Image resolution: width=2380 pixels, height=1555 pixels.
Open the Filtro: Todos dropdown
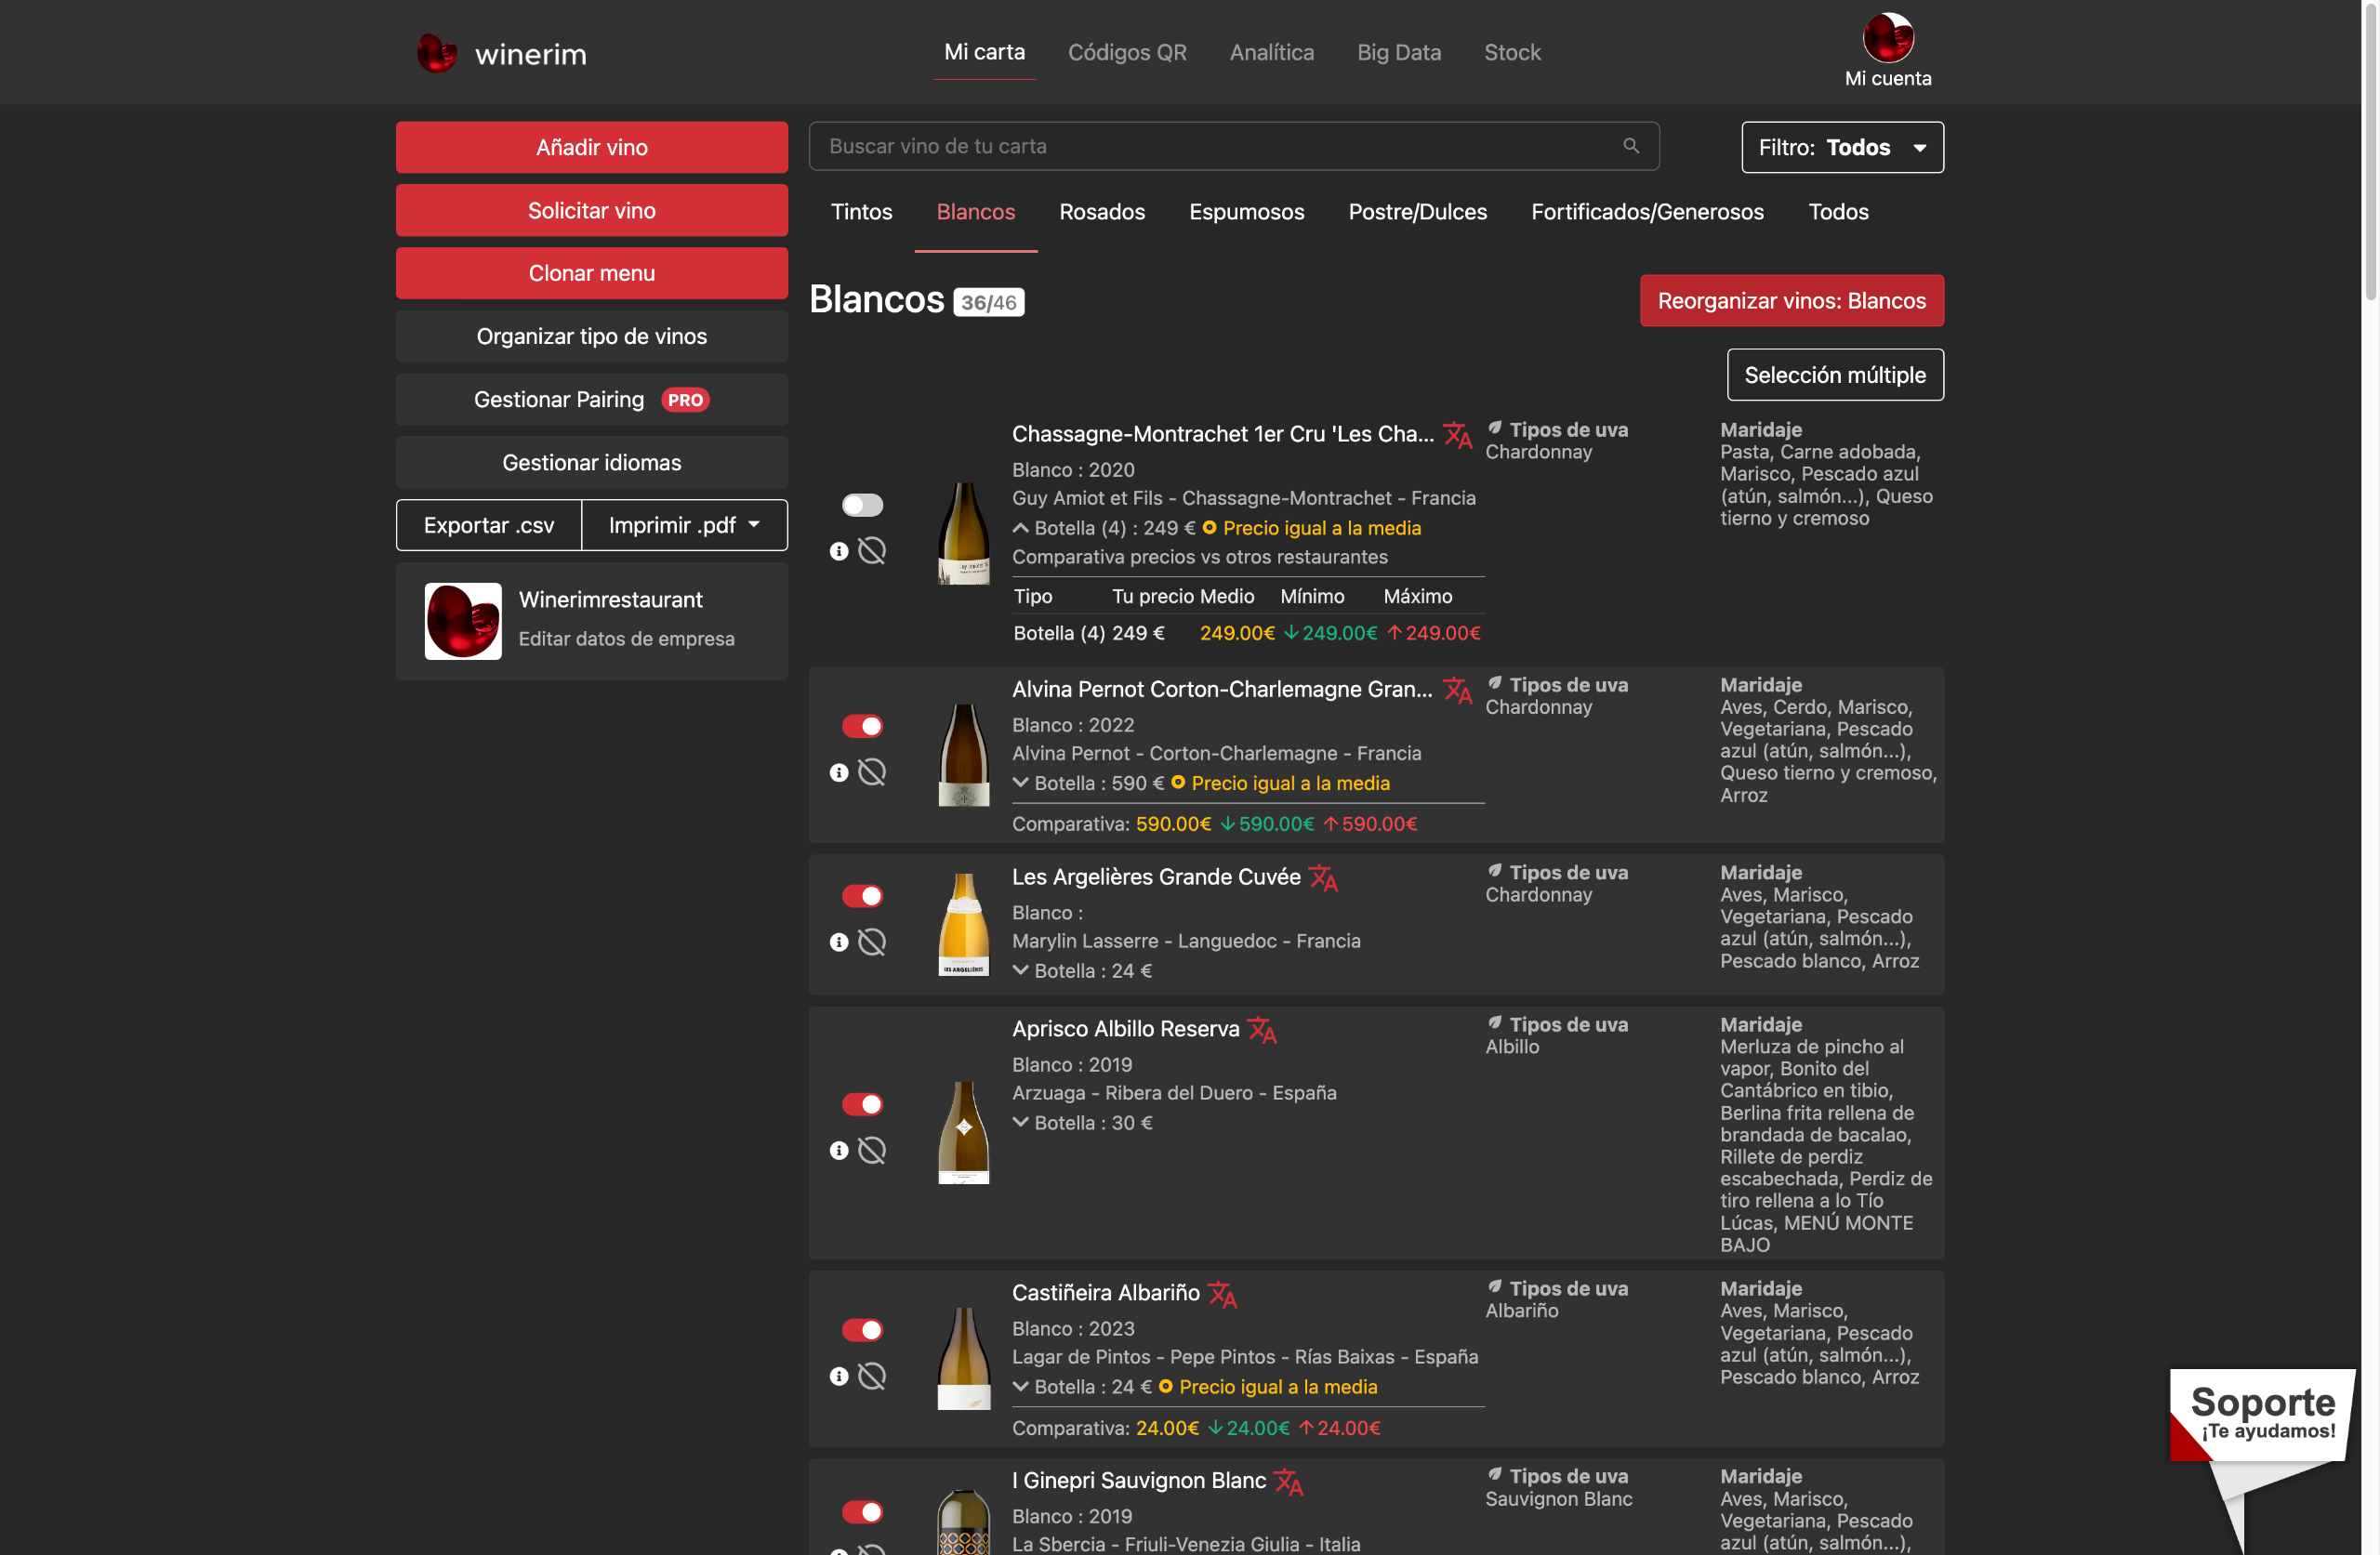coord(1842,147)
